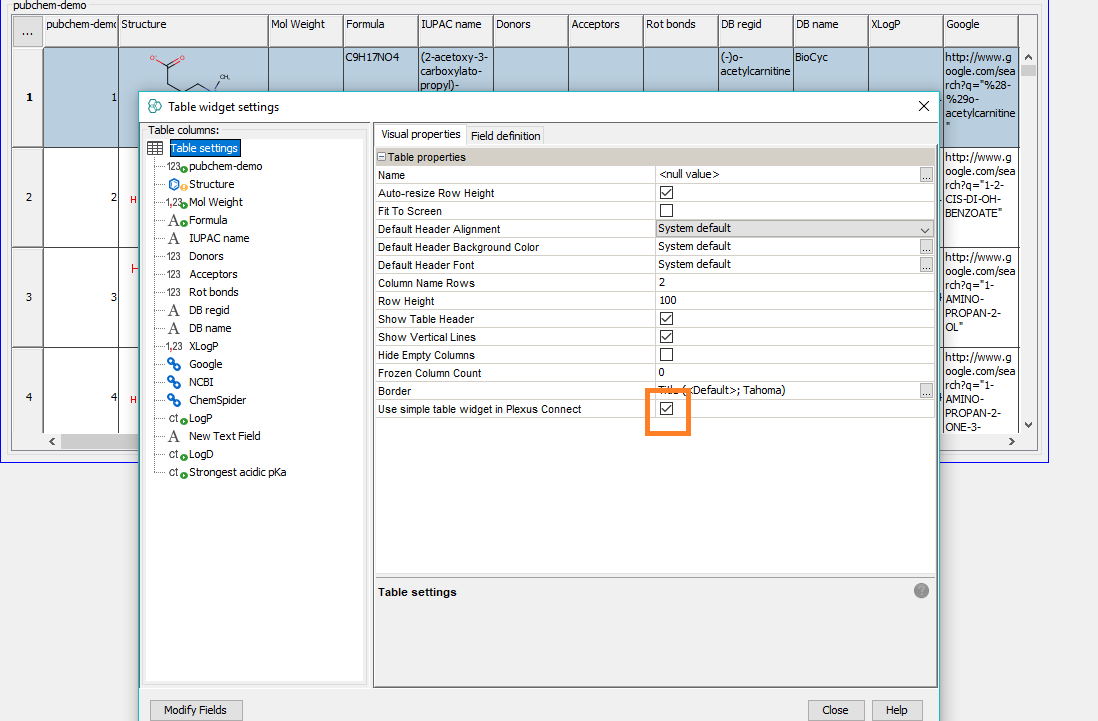Select the Visual properties tab
The image size is (1098, 721).
pos(420,135)
